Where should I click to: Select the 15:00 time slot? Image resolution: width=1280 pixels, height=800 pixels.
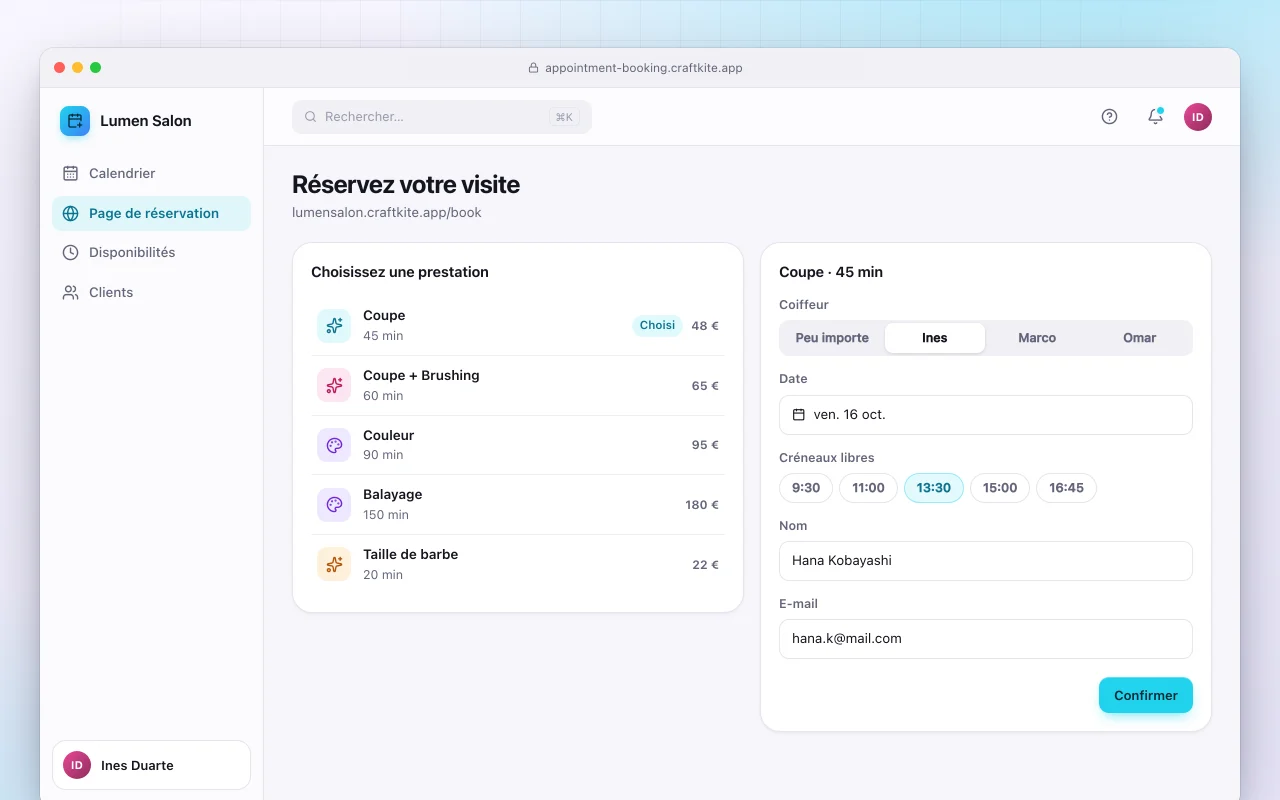click(1000, 488)
